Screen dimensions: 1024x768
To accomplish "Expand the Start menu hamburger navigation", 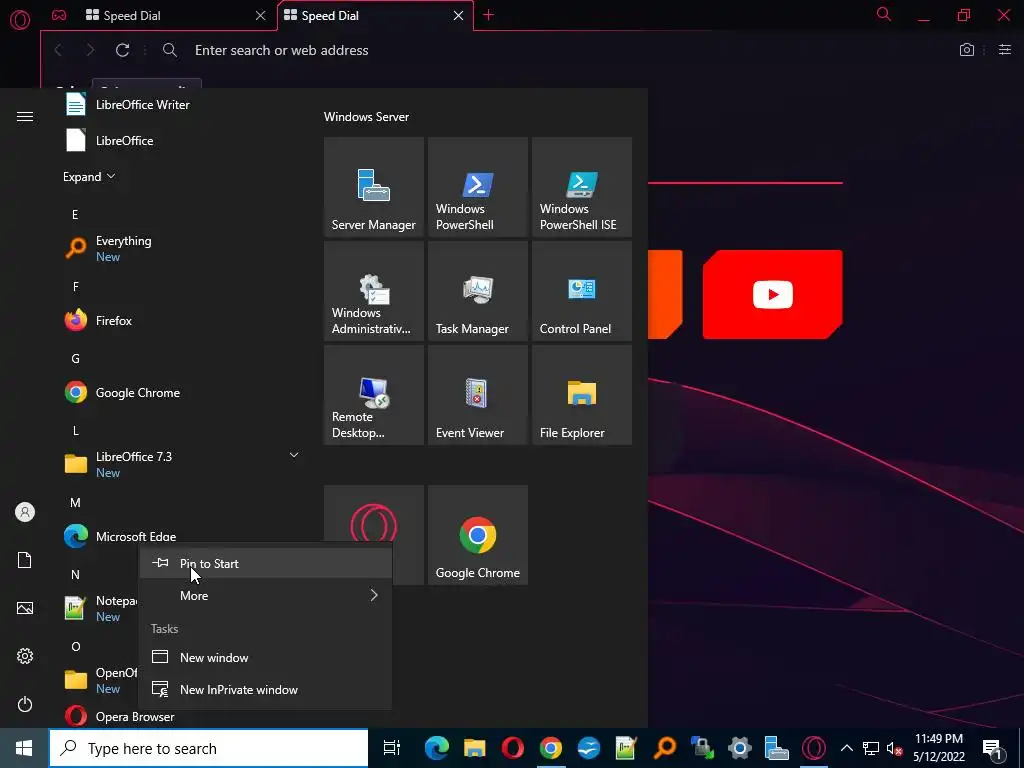I will tap(25, 117).
